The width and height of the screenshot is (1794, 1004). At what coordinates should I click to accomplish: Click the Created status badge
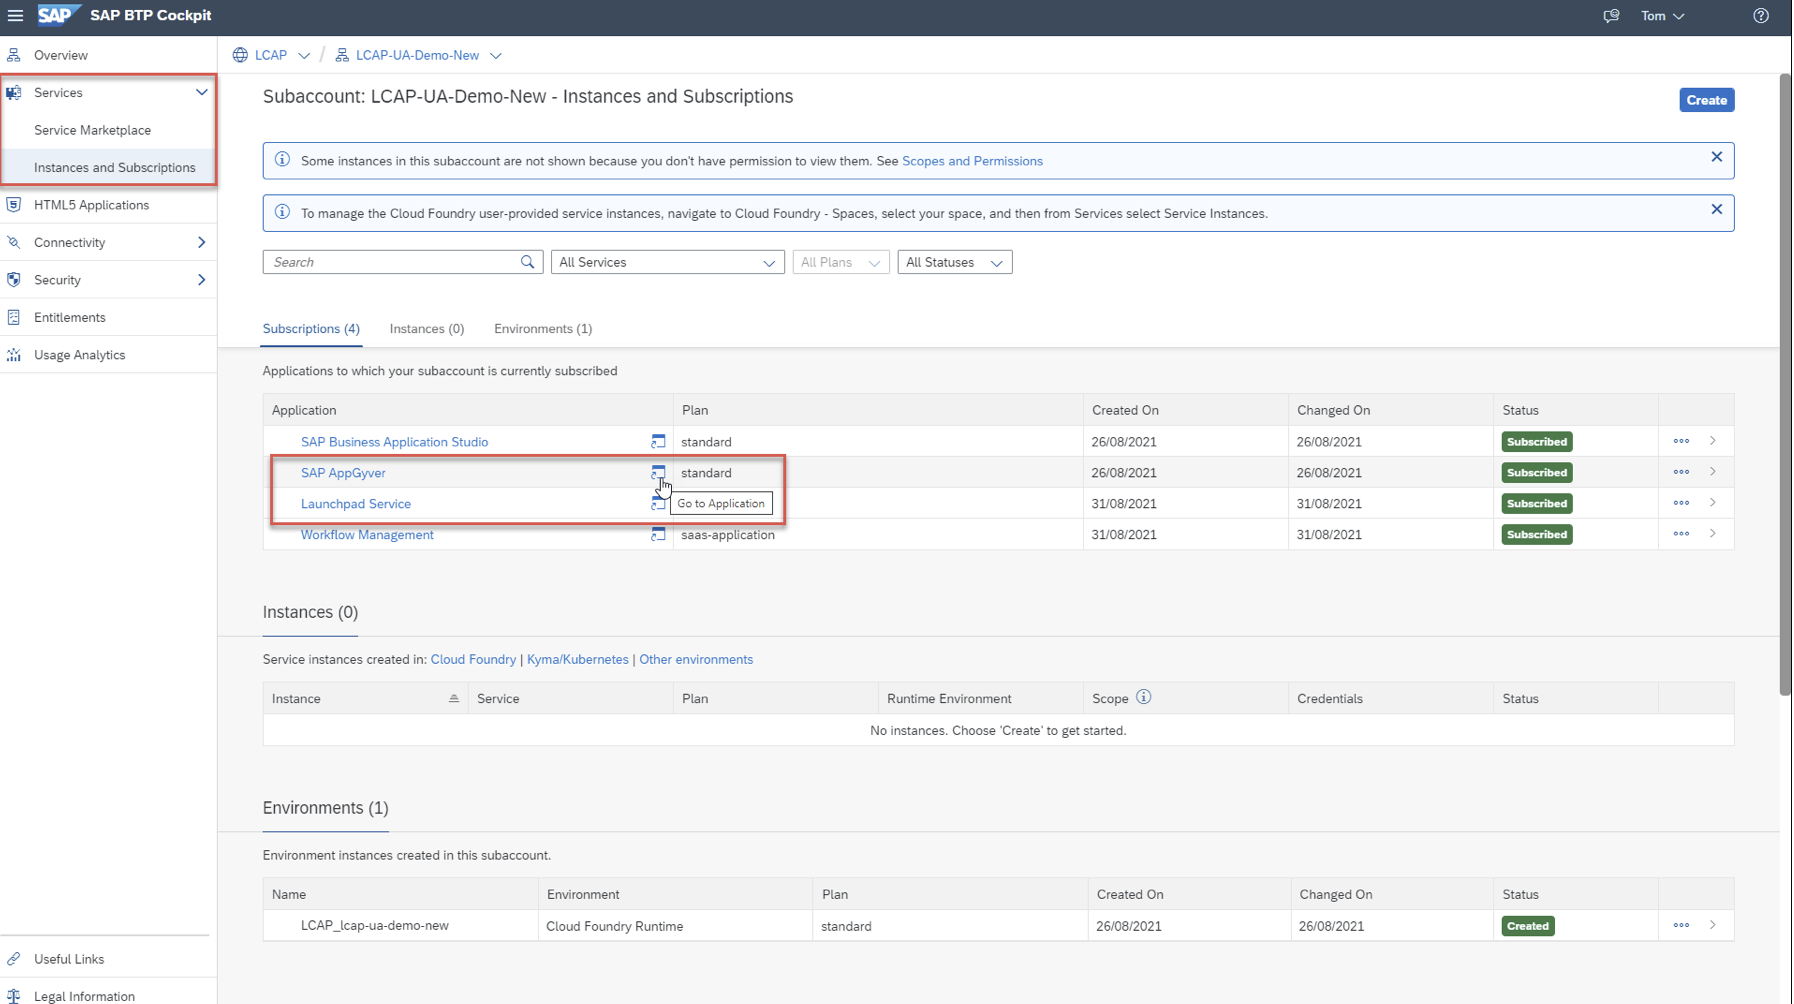(x=1528, y=926)
